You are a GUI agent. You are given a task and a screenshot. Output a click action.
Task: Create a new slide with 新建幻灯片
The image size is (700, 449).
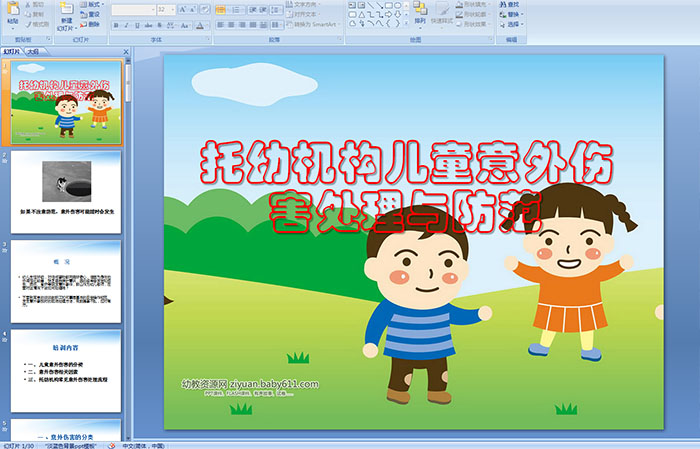pyautogui.click(x=67, y=17)
